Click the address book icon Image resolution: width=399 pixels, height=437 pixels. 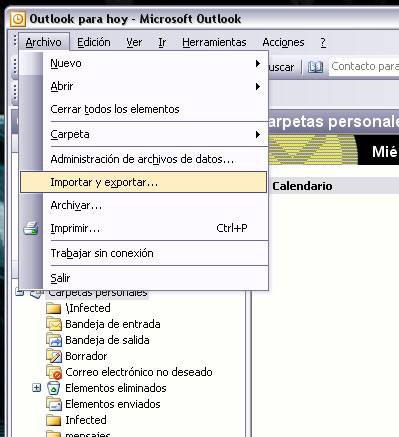pyautogui.click(x=315, y=67)
